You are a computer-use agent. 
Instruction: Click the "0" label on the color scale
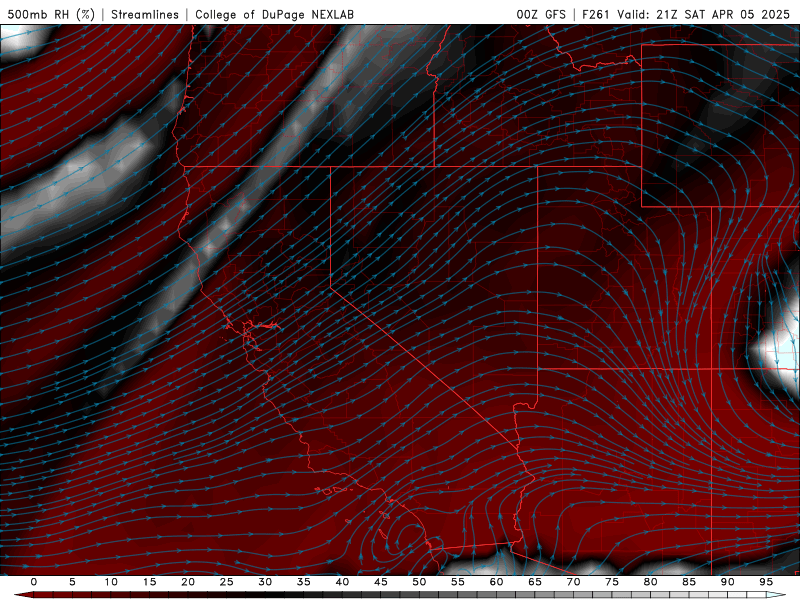pos(34,582)
